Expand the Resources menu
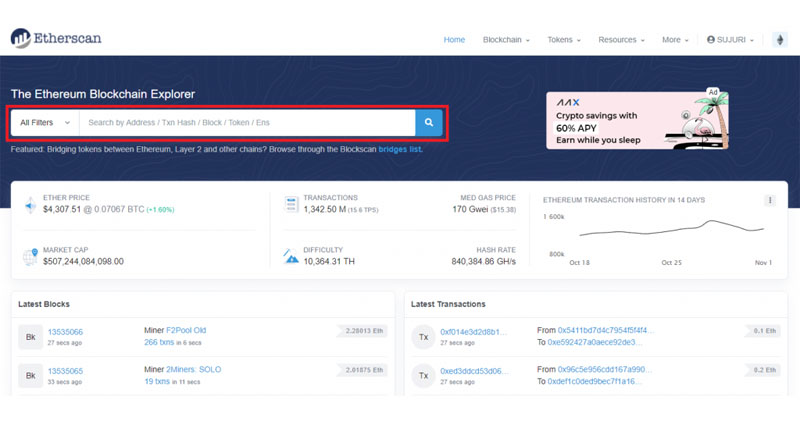Viewport: 800px width, 423px height. 621,40
